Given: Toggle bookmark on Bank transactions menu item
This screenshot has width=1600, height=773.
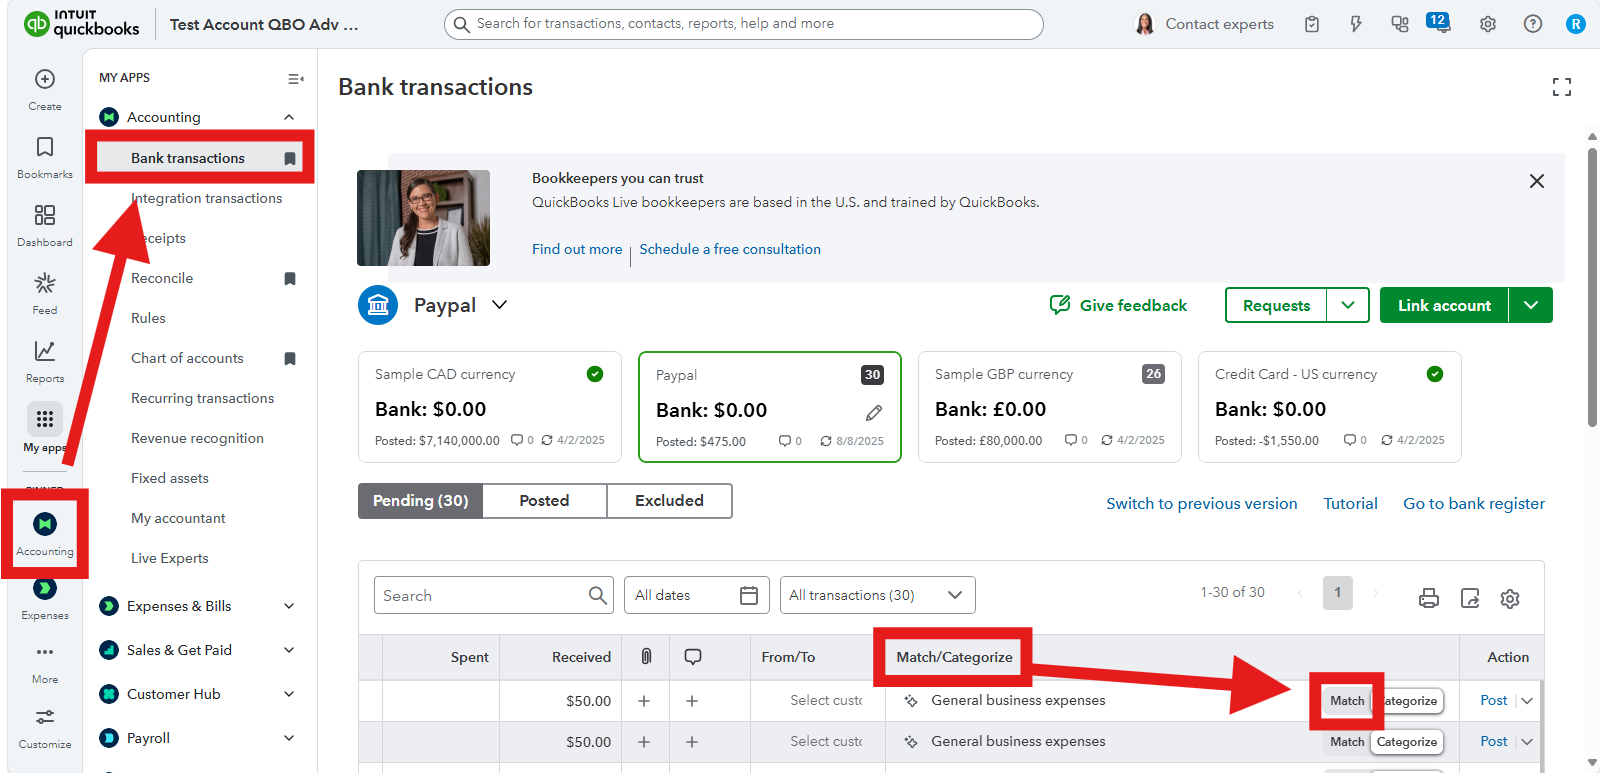Looking at the screenshot, I should pyautogui.click(x=290, y=158).
